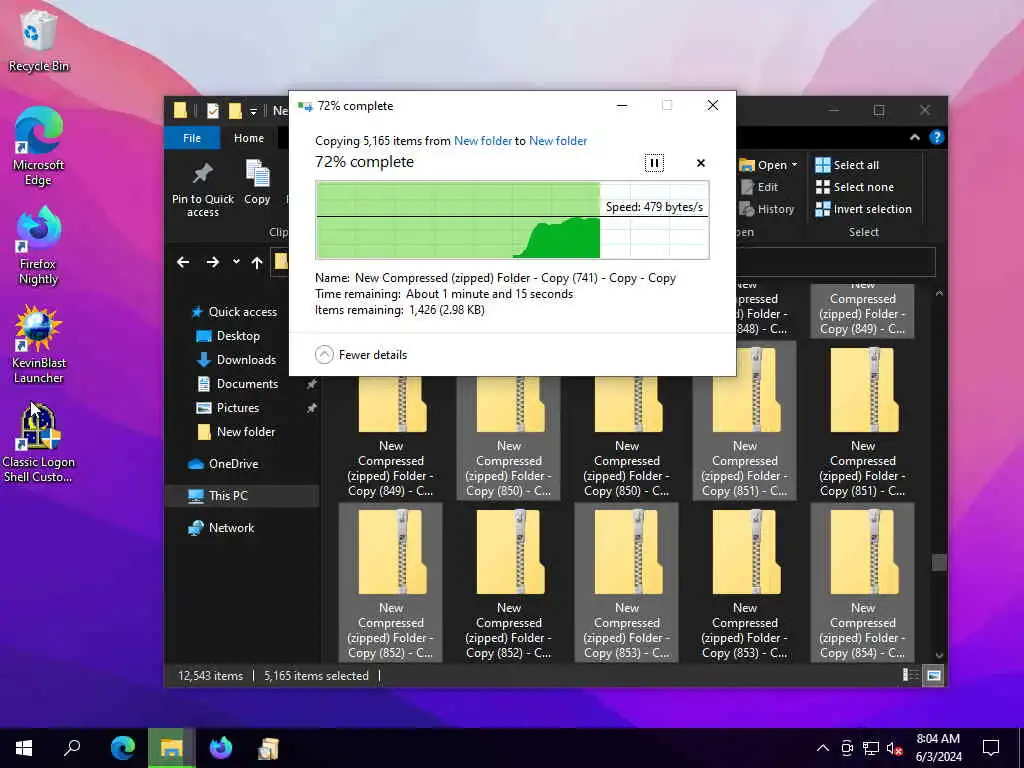Viewport: 1024px width, 768px height.
Task: Click the file list scroll-down arrow
Action: [939, 655]
